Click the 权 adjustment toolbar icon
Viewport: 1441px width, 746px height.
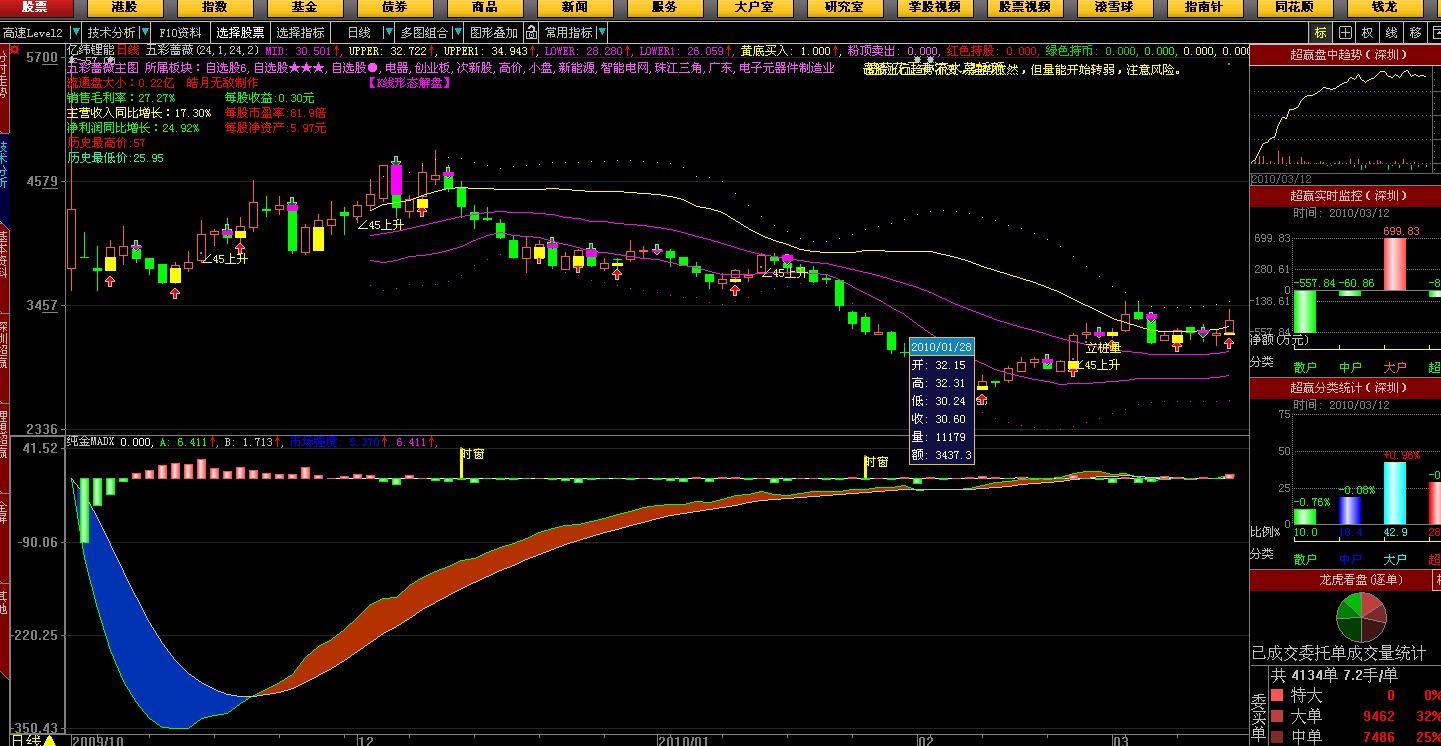pyautogui.click(x=1368, y=32)
